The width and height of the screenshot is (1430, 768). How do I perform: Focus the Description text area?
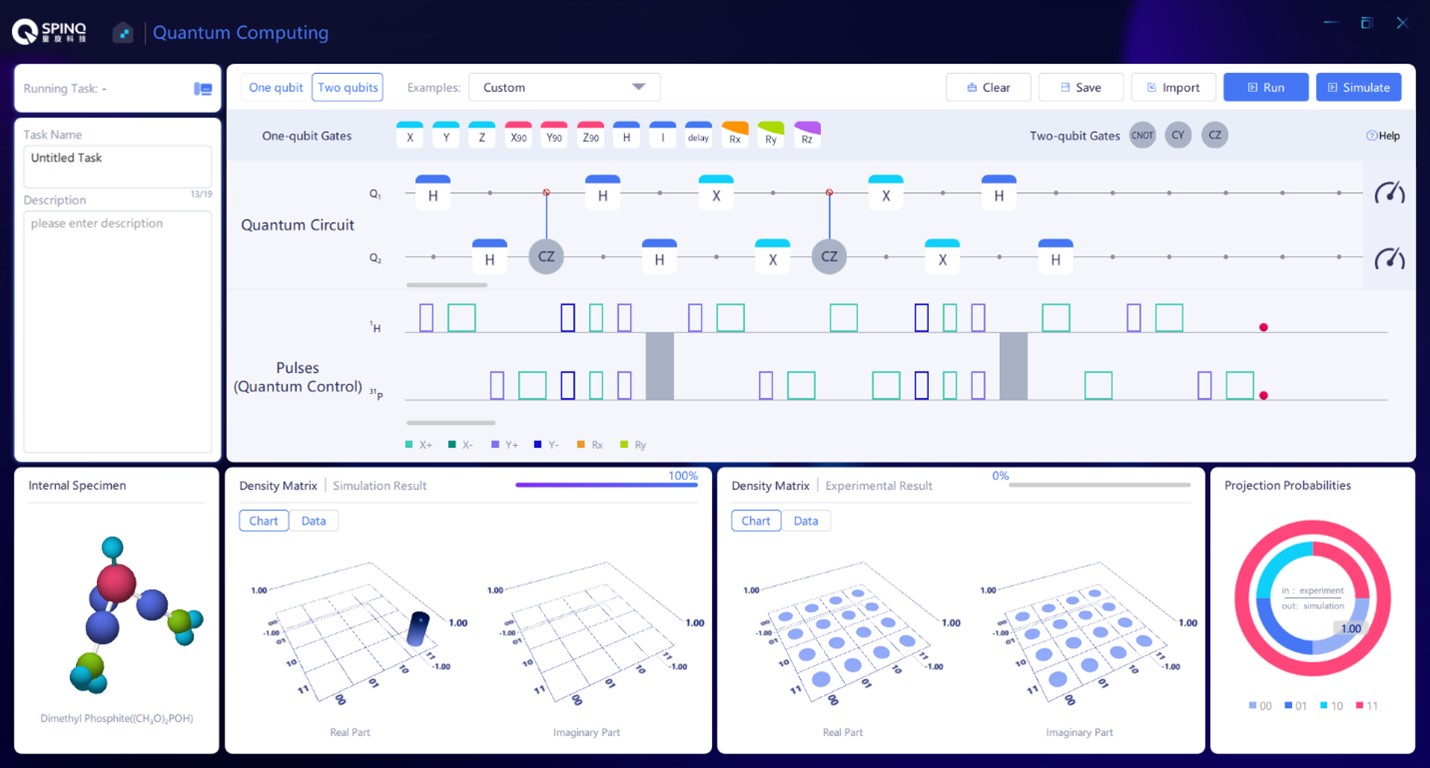(x=118, y=331)
